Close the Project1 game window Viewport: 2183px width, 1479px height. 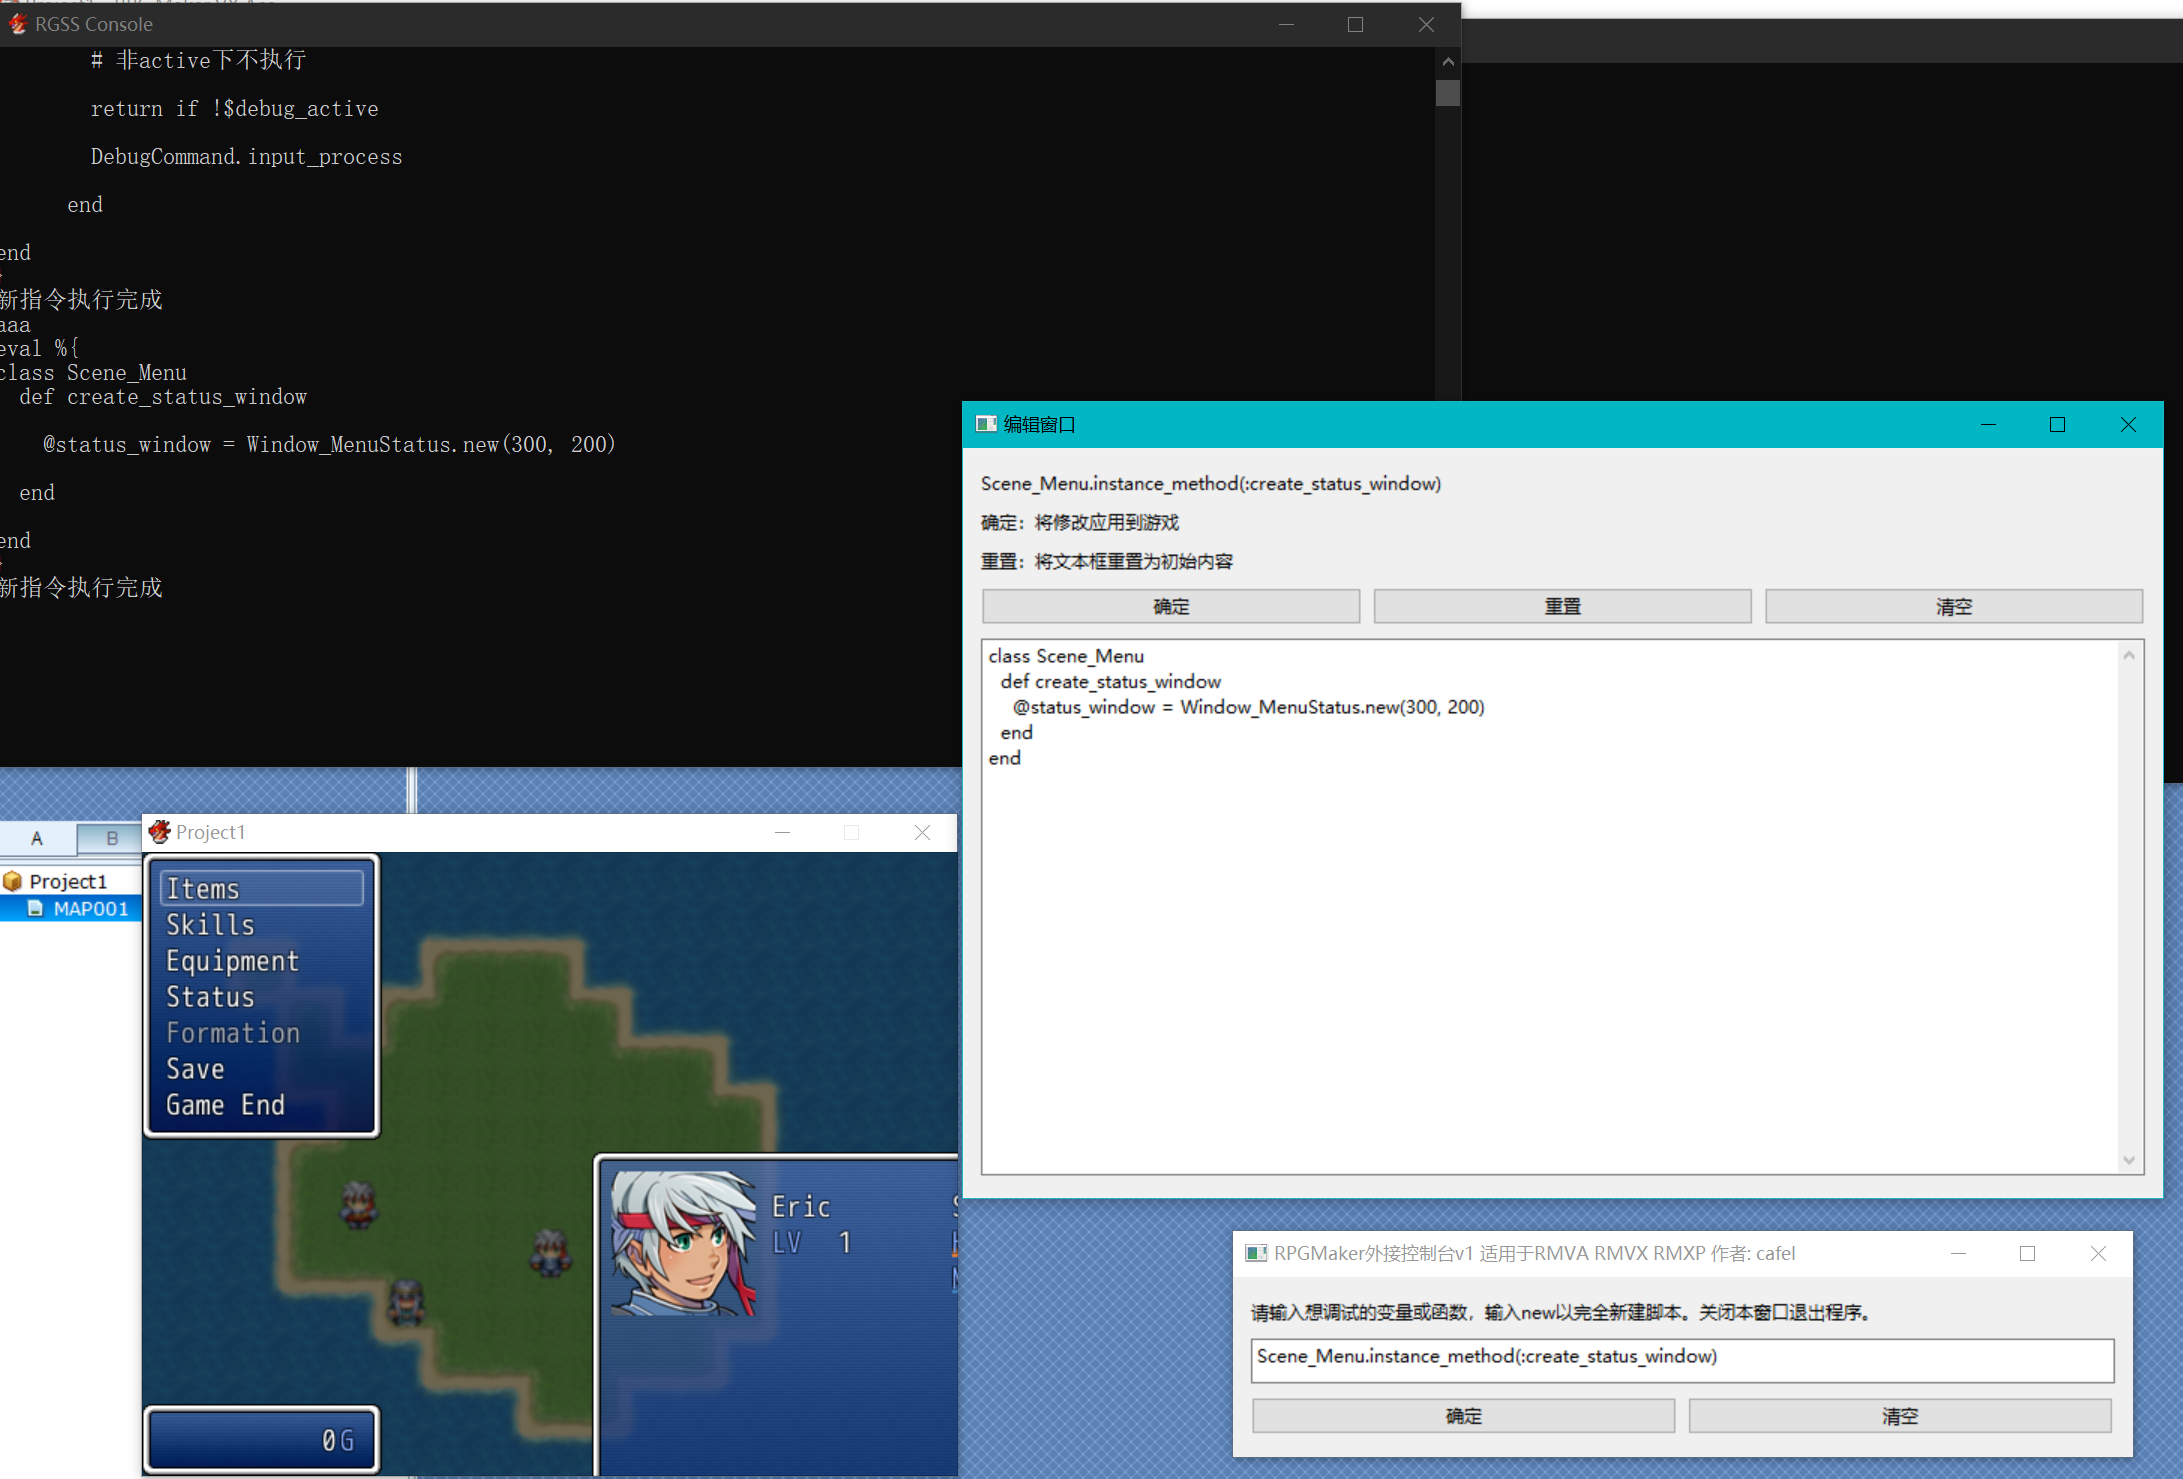tap(922, 832)
